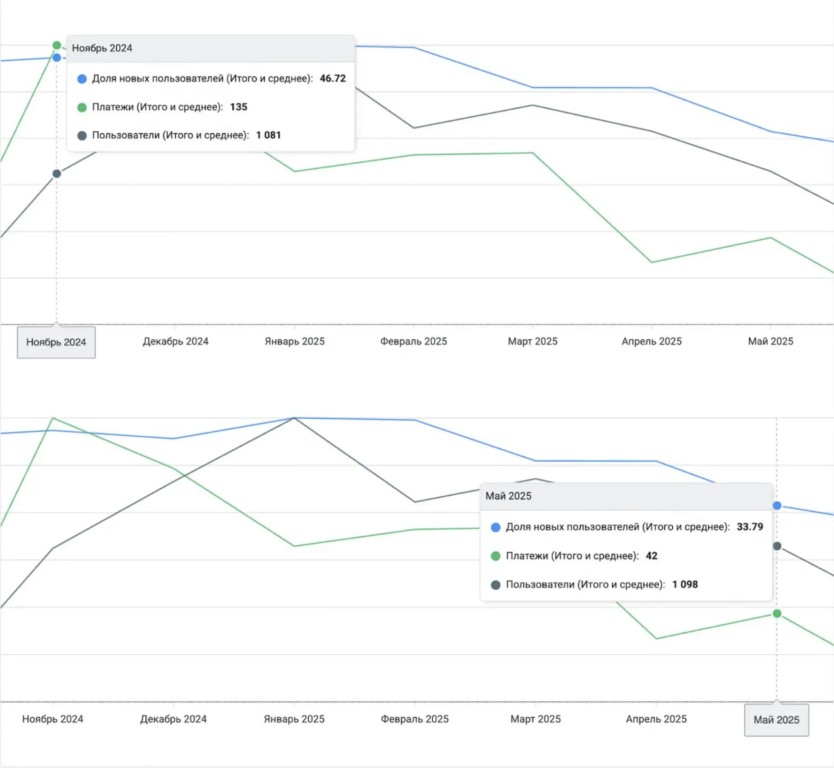This screenshot has width=834, height=768.
Task: Click blue legend dot in Май 2025 tooltip
Action: click(x=496, y=527)
